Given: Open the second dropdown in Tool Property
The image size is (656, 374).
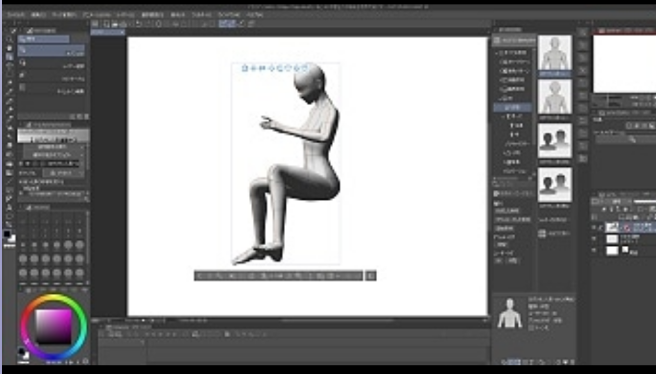Looking at the screenshot, I should coord(53,155).
